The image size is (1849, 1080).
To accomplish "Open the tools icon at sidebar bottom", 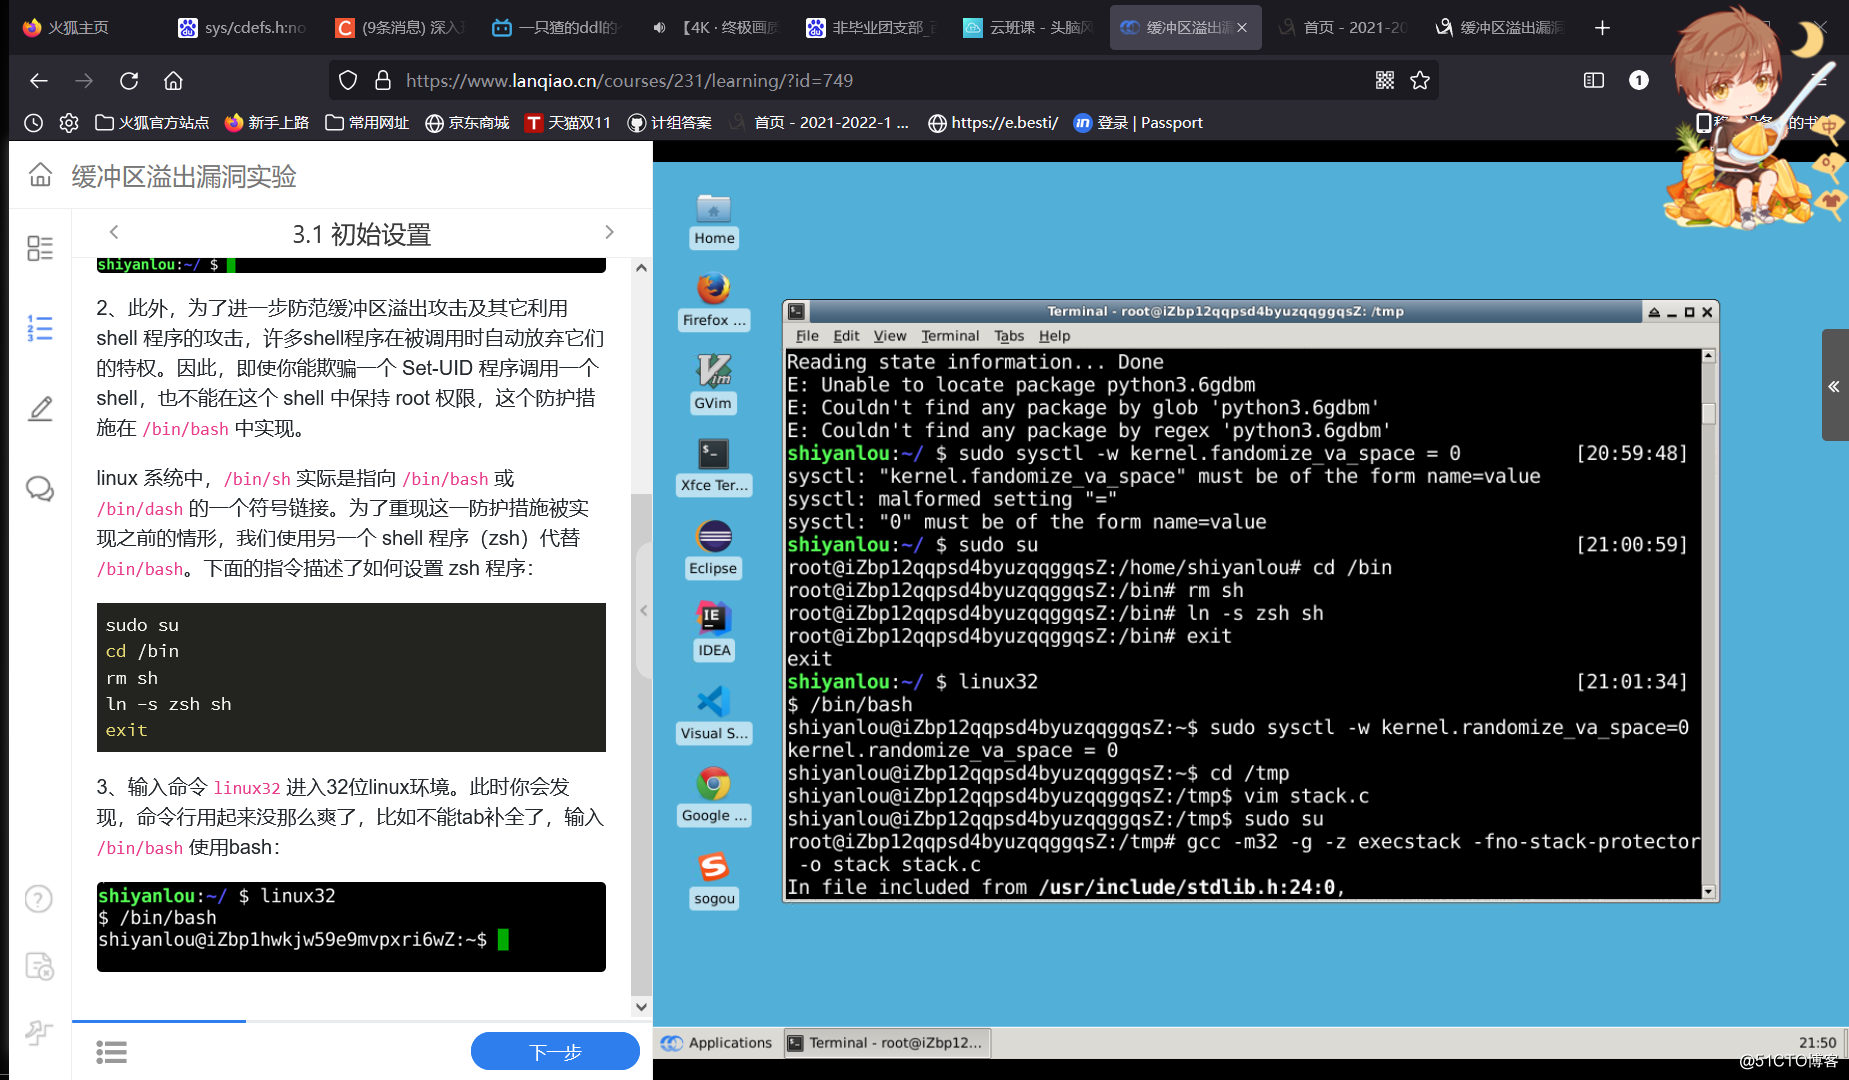I will coord(39,1032).
